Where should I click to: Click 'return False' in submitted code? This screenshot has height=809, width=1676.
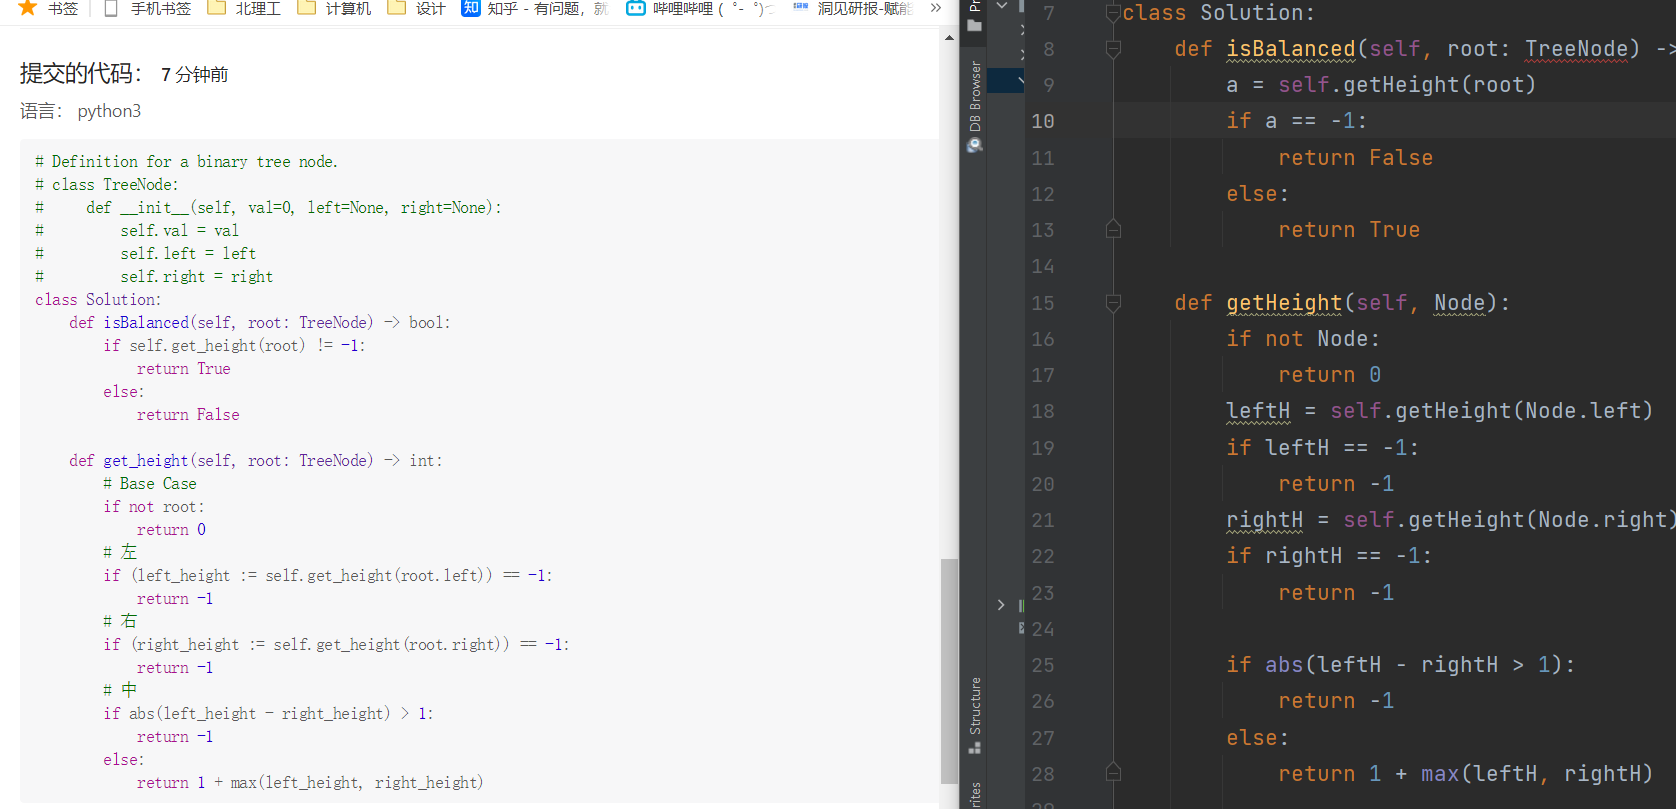pyautogui.click(x=188, y=415)
